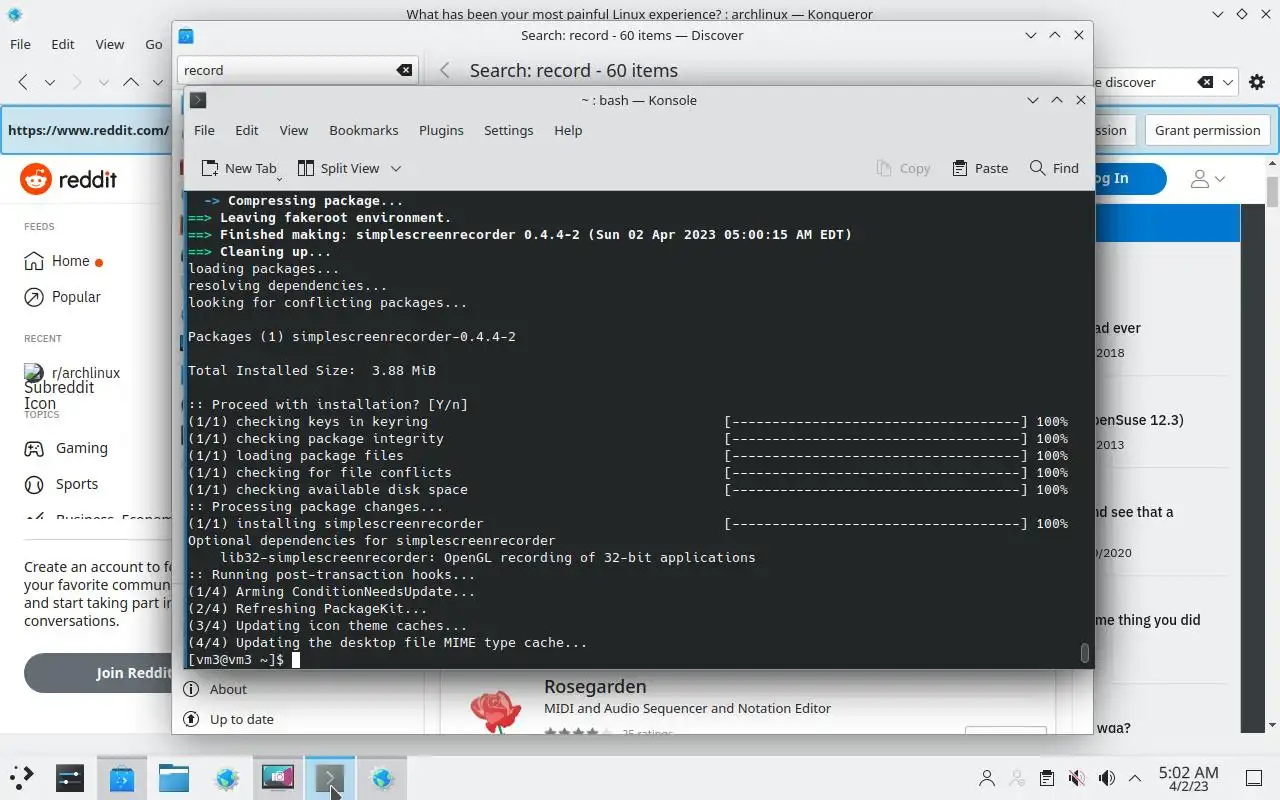Expand hidden system tray icons arrow
This screenshot has width=1280, height=800.
1135,778
